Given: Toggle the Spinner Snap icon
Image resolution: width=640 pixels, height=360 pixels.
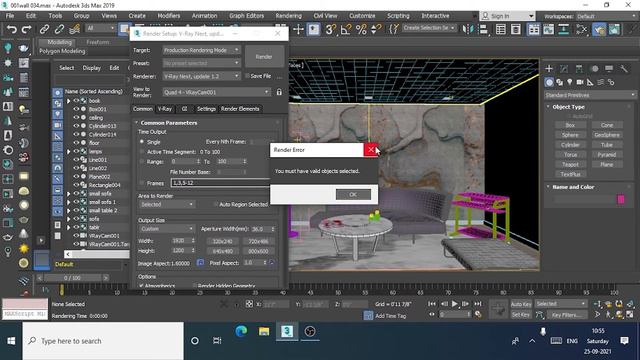Looking at the screenshot, I should [376, 29].
